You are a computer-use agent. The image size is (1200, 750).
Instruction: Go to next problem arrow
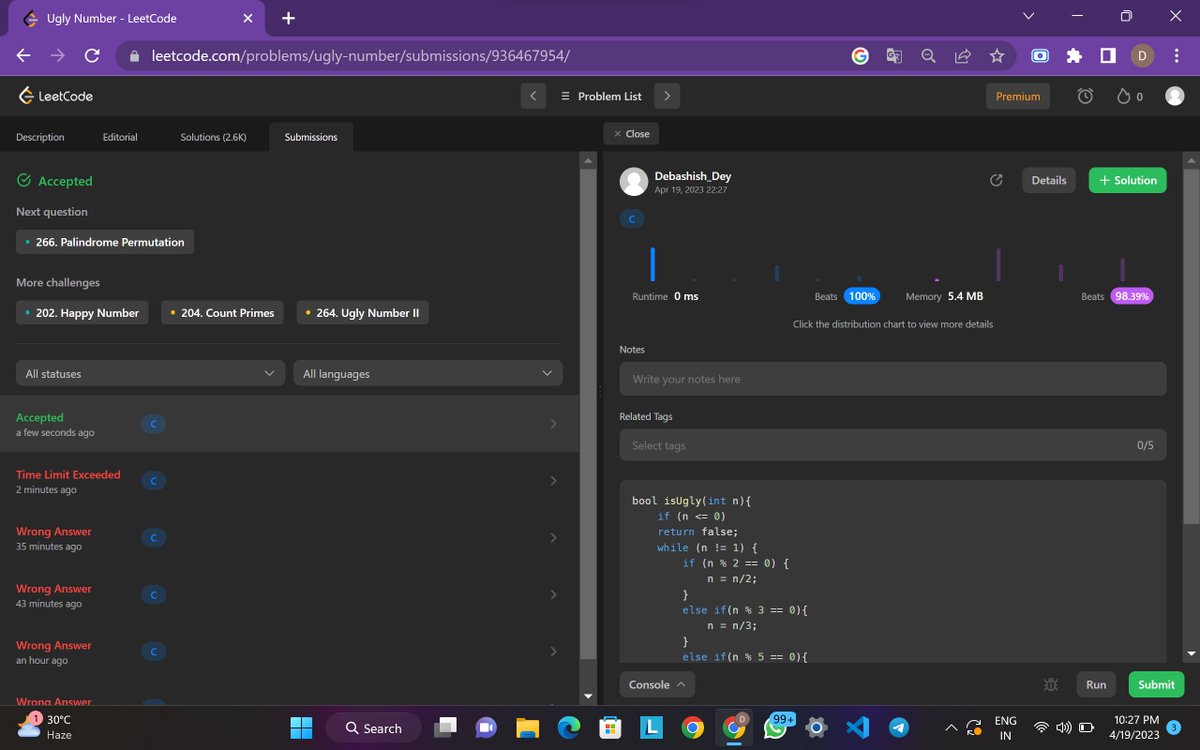pyautogui.click(x=667, y=96)
